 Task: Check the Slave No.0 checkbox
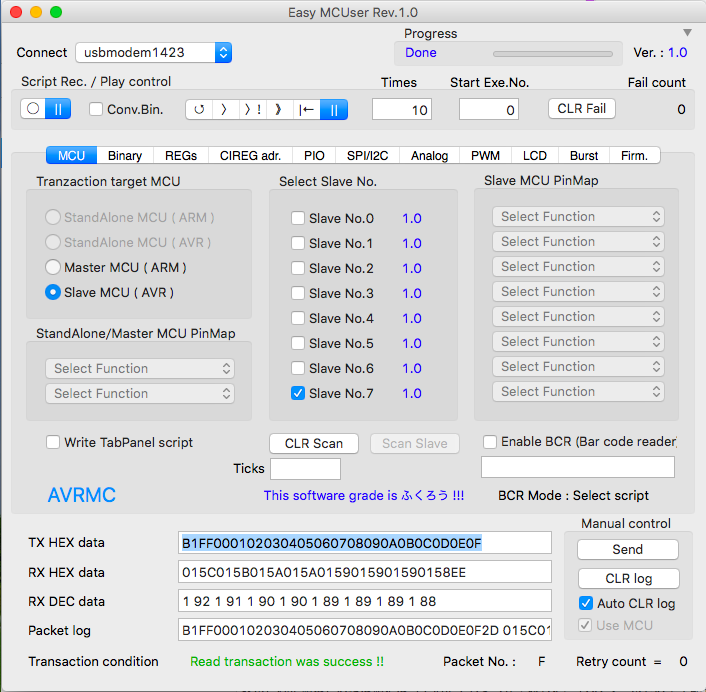298,218
